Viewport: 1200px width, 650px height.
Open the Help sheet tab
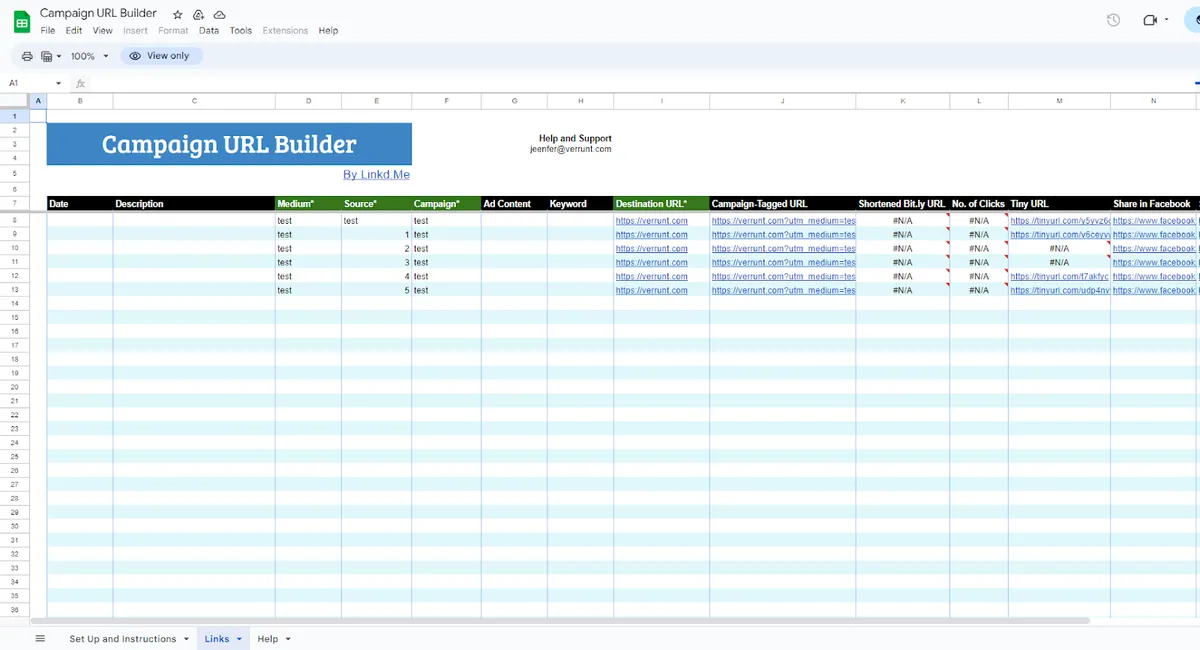(266, 638)
